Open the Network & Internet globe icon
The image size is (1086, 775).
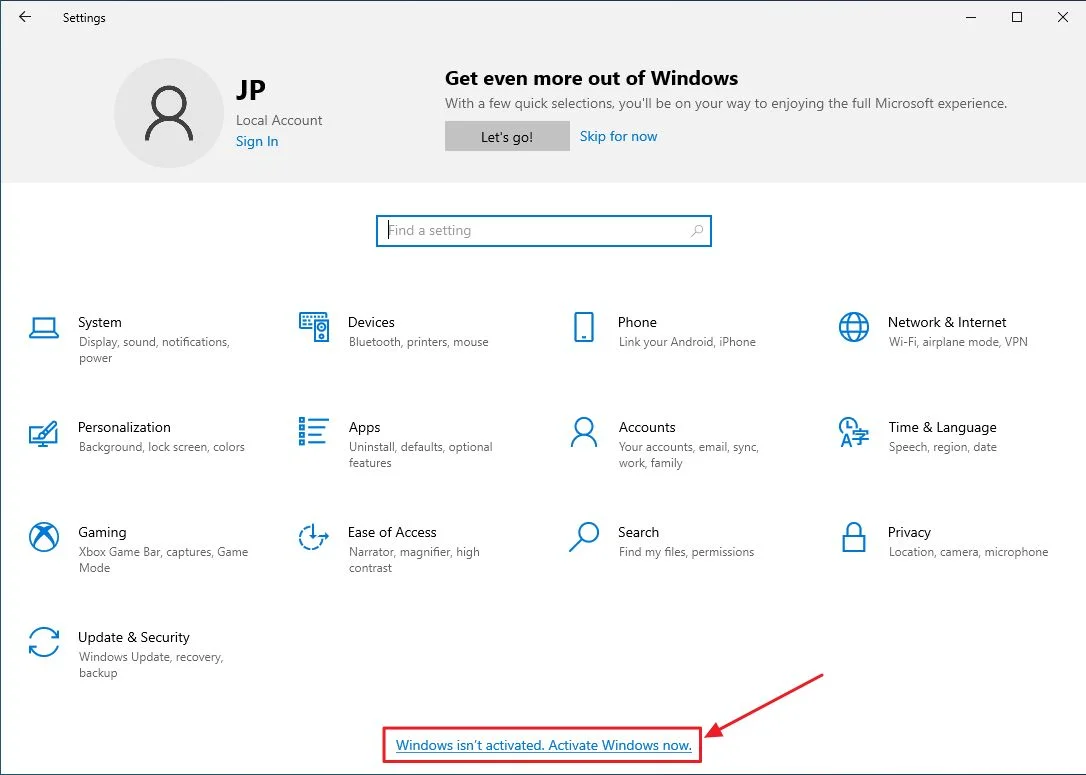coord(853,327)
